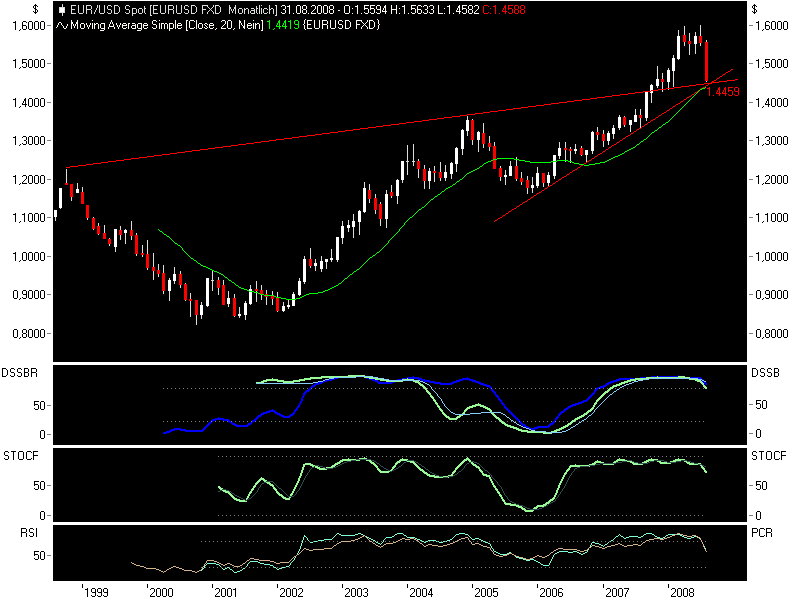This screenshot has width=800, height=600.
Task: Select the high value H:1.5633
Action: point(412,10)
